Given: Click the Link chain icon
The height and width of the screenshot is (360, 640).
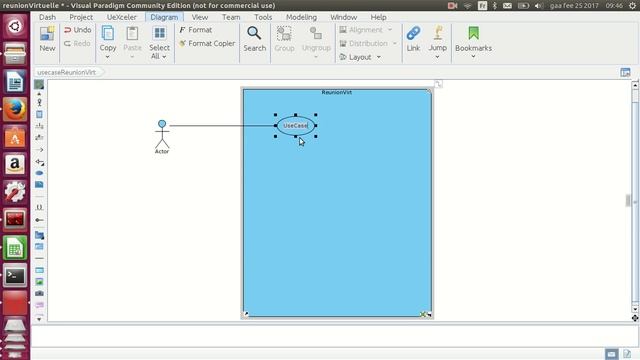Looking at the screenshot, I should [413, 33].
